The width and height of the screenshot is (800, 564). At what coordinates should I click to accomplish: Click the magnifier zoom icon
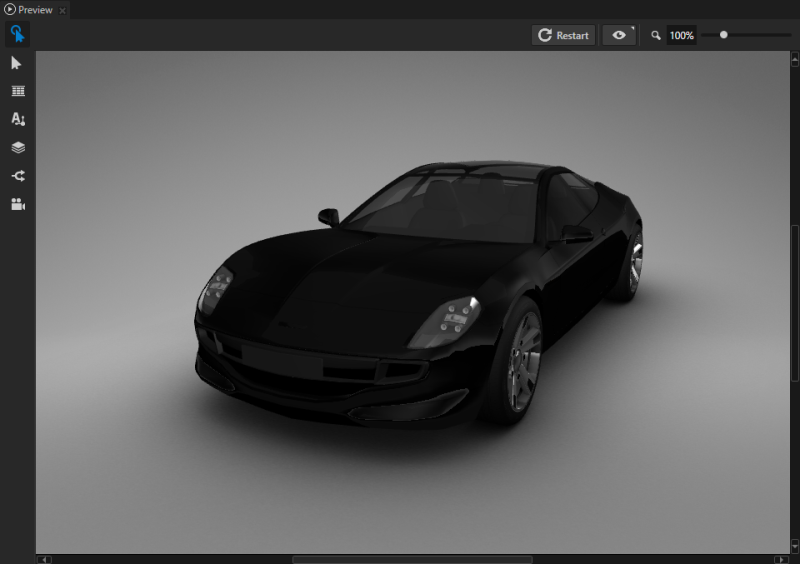(x=656, y=35)
